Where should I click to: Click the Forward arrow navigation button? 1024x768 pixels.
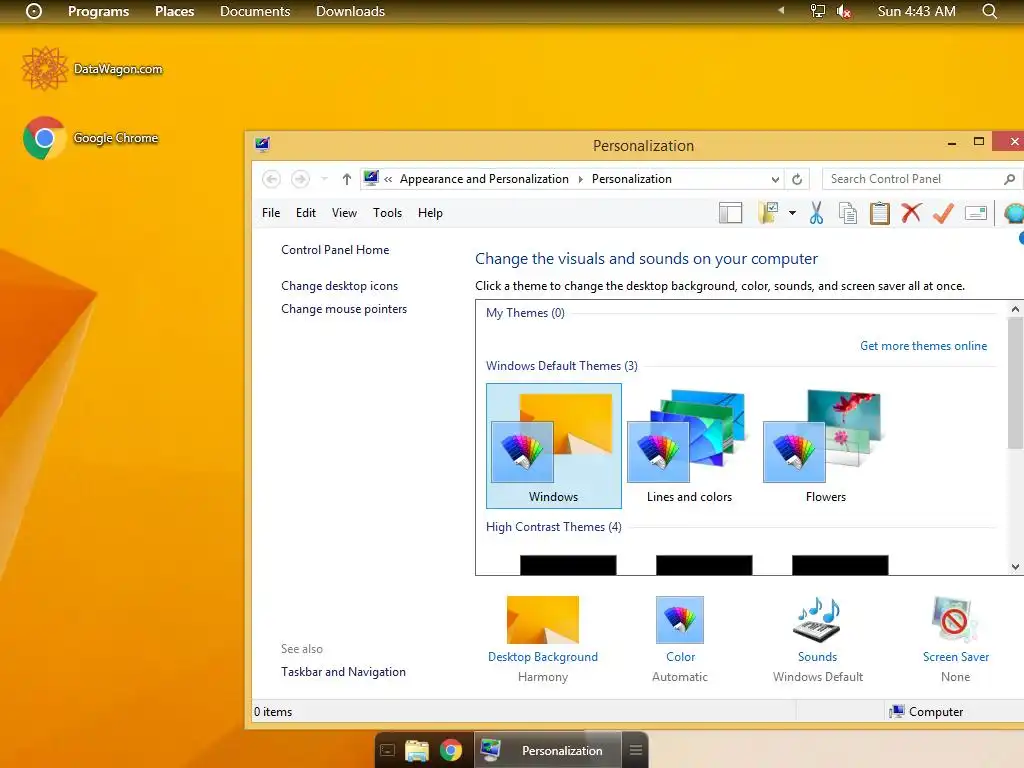point(300,179)
